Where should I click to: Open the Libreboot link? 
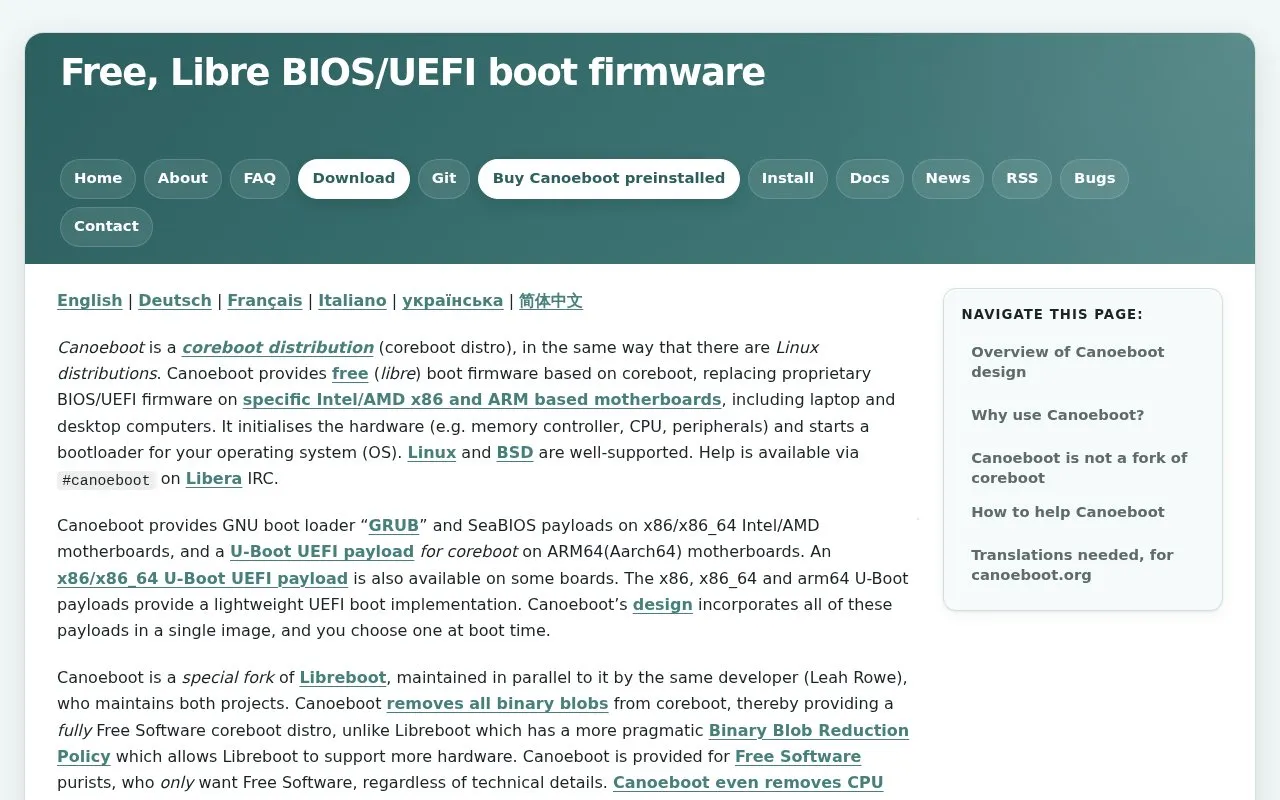[343, 678]
